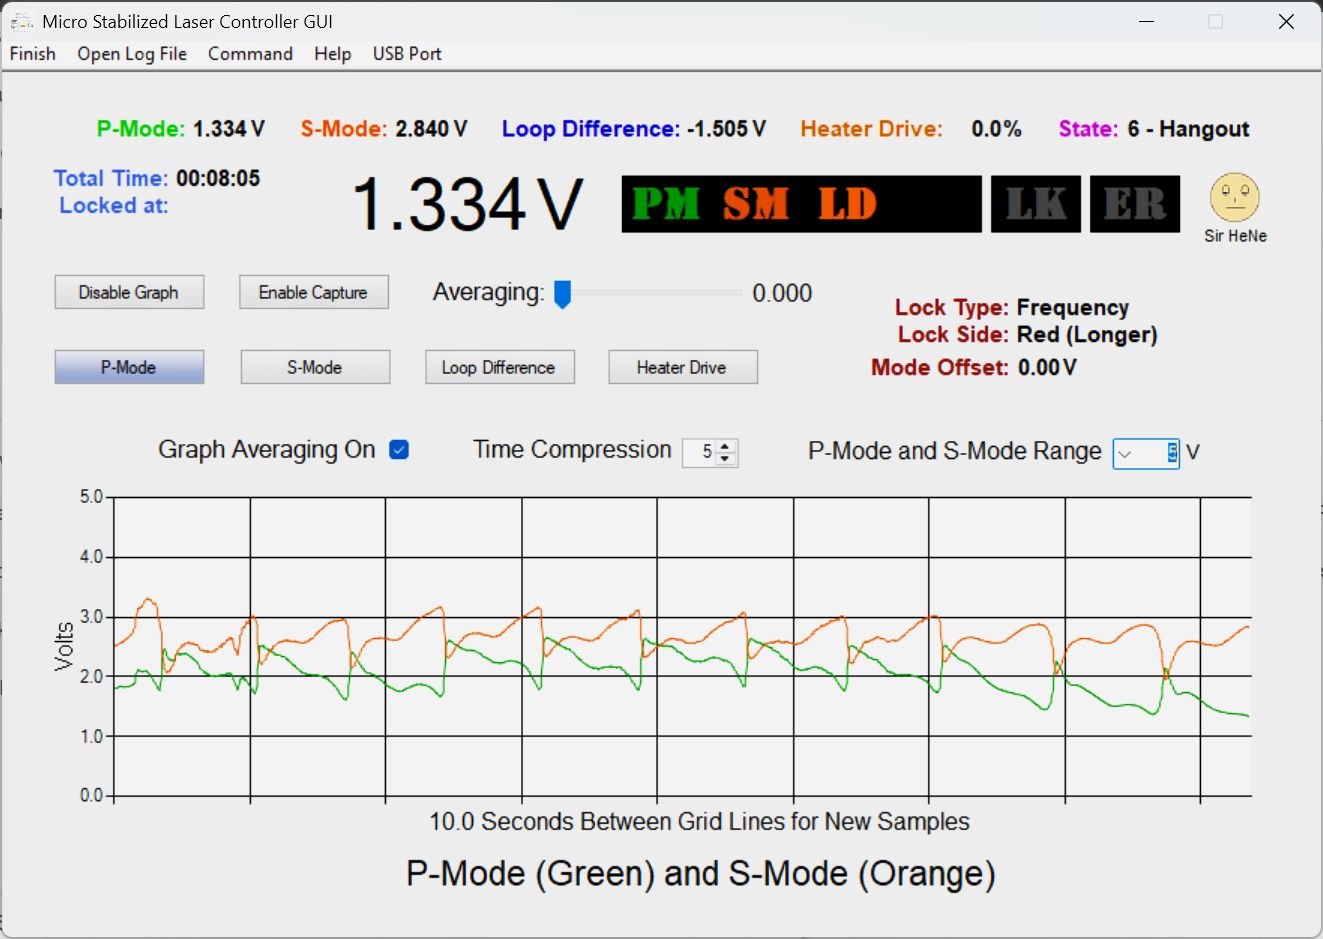Uncheck the Graph Averaging On checkbox
The width and height of the screenshot is (1323, 939).
tap(399, 450)
